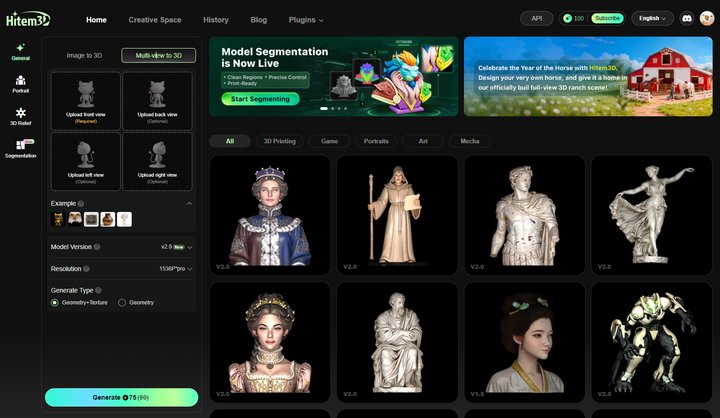Upload right view image slot
The width and height of the screenshot is (720, 418).
[x=158, y=162]
